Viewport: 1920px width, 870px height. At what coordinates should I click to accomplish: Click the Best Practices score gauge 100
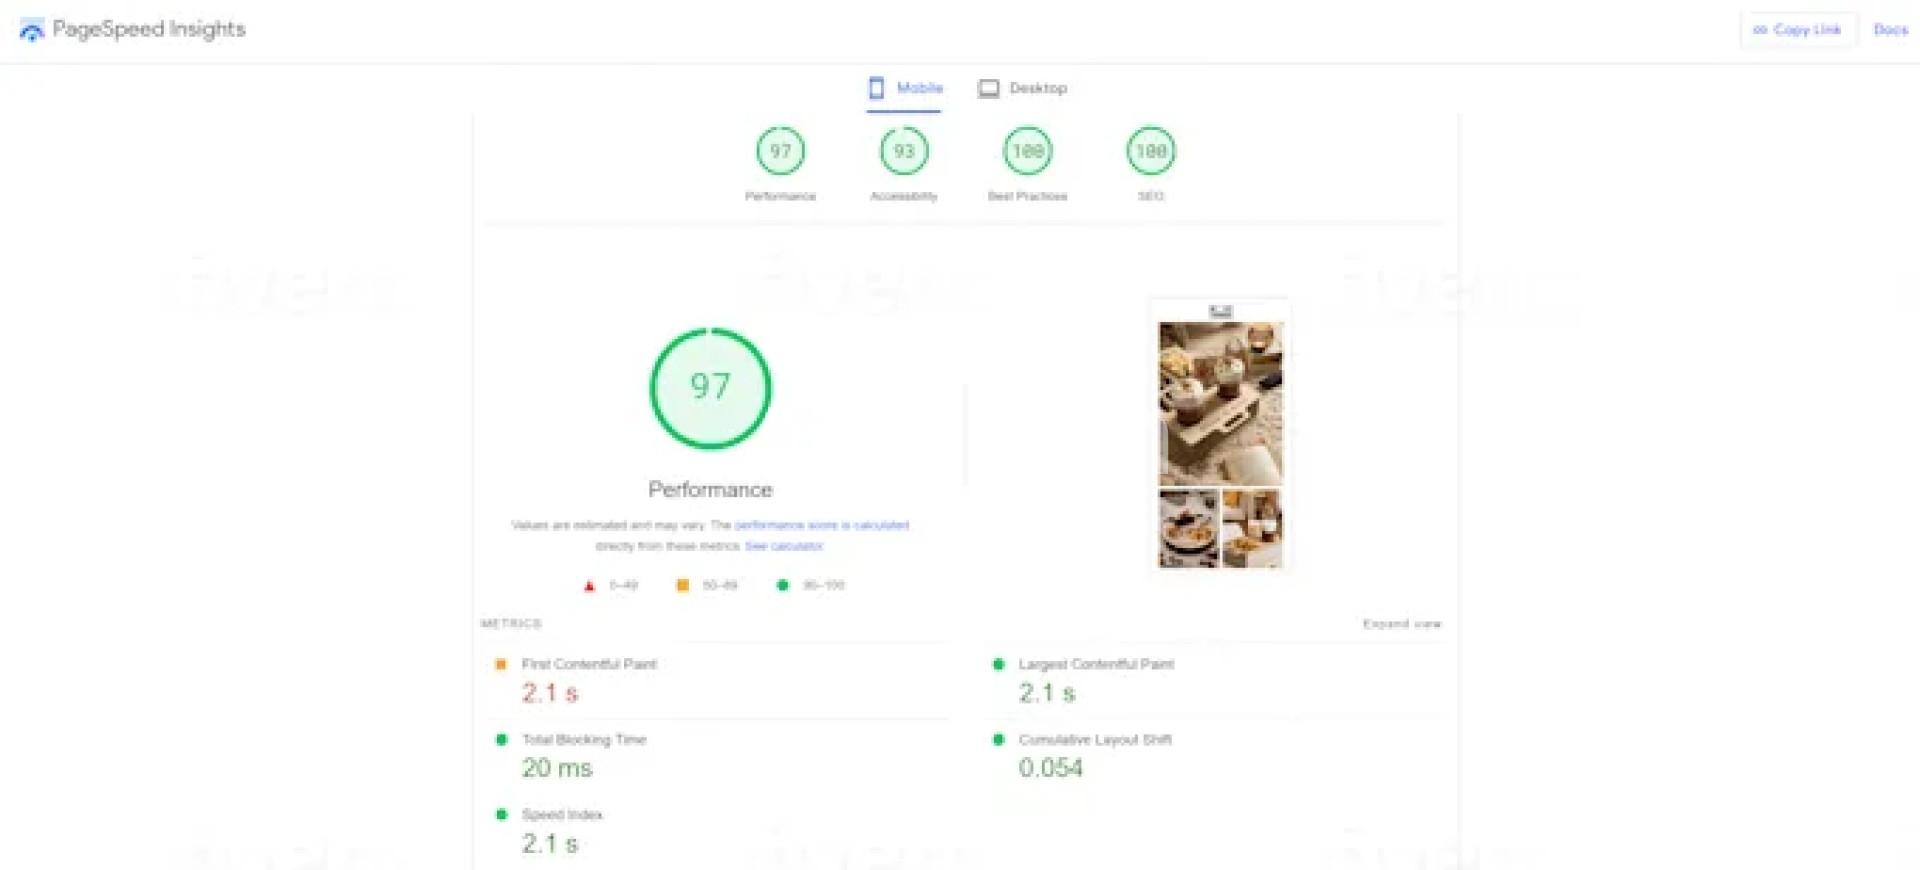point(1027,151)
